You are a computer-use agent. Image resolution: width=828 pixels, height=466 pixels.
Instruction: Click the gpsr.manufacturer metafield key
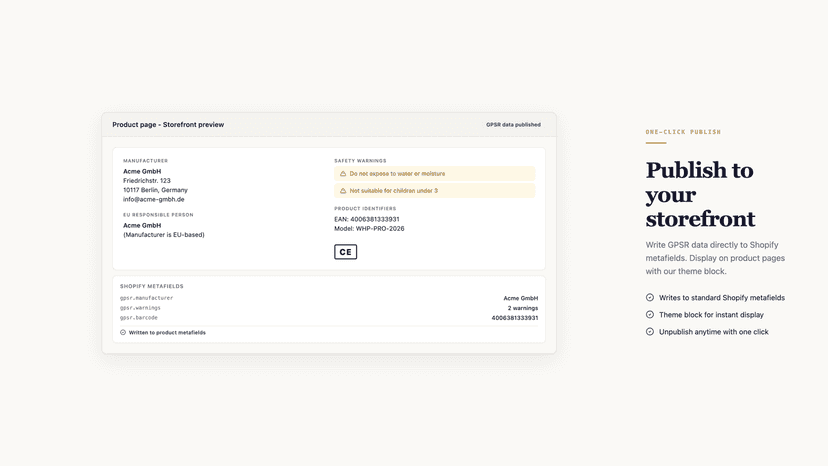coord(146,298)
